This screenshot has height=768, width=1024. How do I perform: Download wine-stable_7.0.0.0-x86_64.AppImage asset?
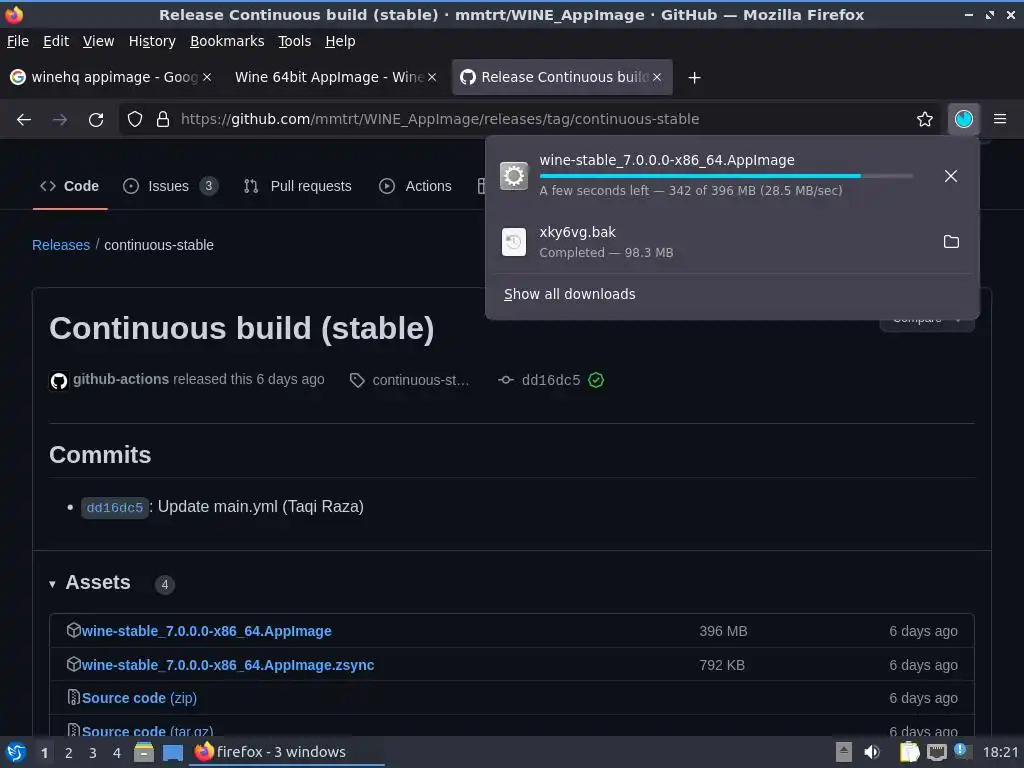pos(206,631)
